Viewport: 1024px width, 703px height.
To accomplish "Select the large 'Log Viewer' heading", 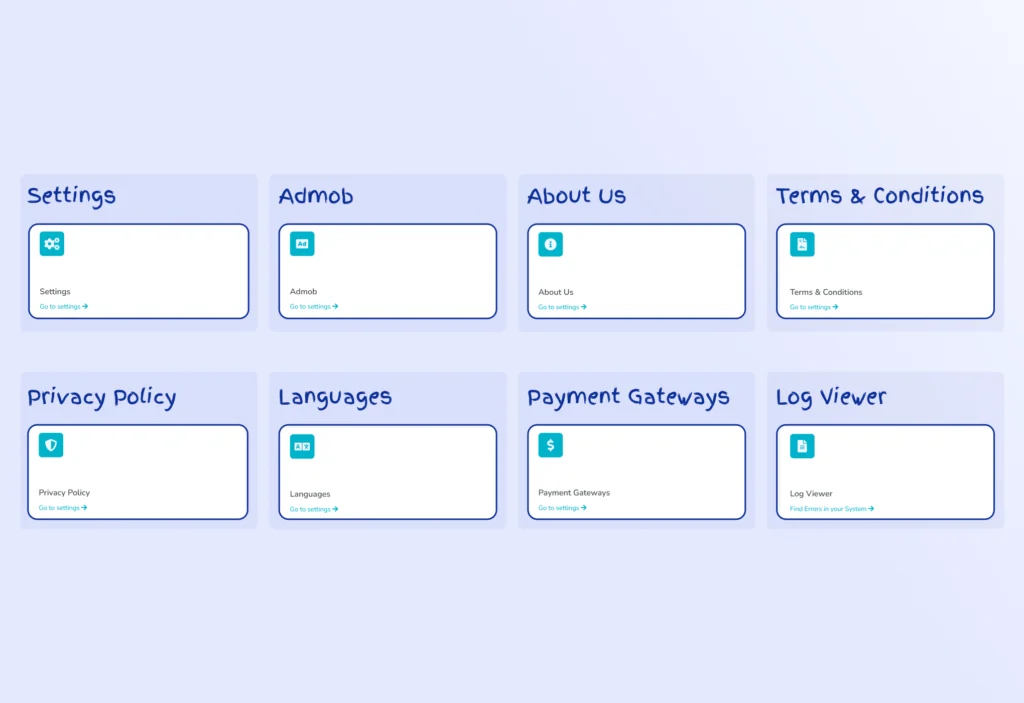I will tap(831, 397).
